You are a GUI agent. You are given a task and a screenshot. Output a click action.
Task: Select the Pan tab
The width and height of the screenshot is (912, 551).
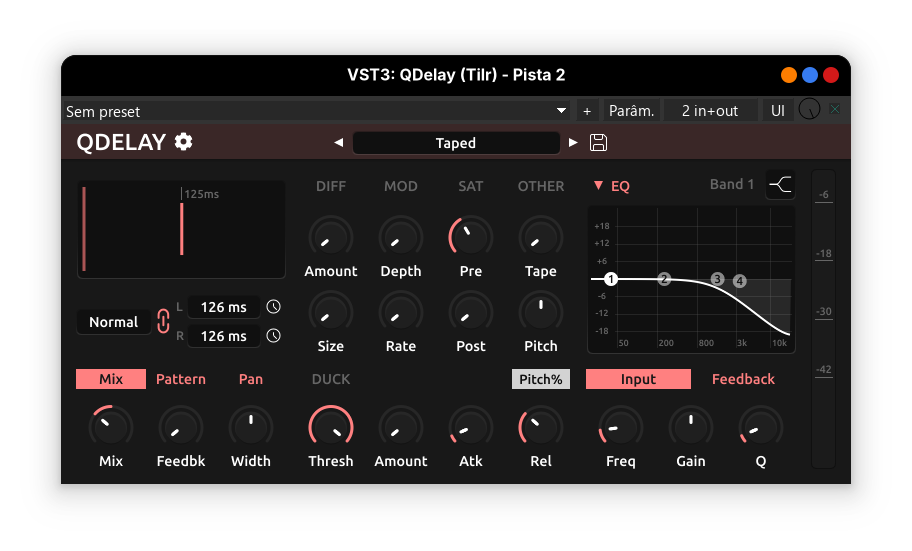251,379
